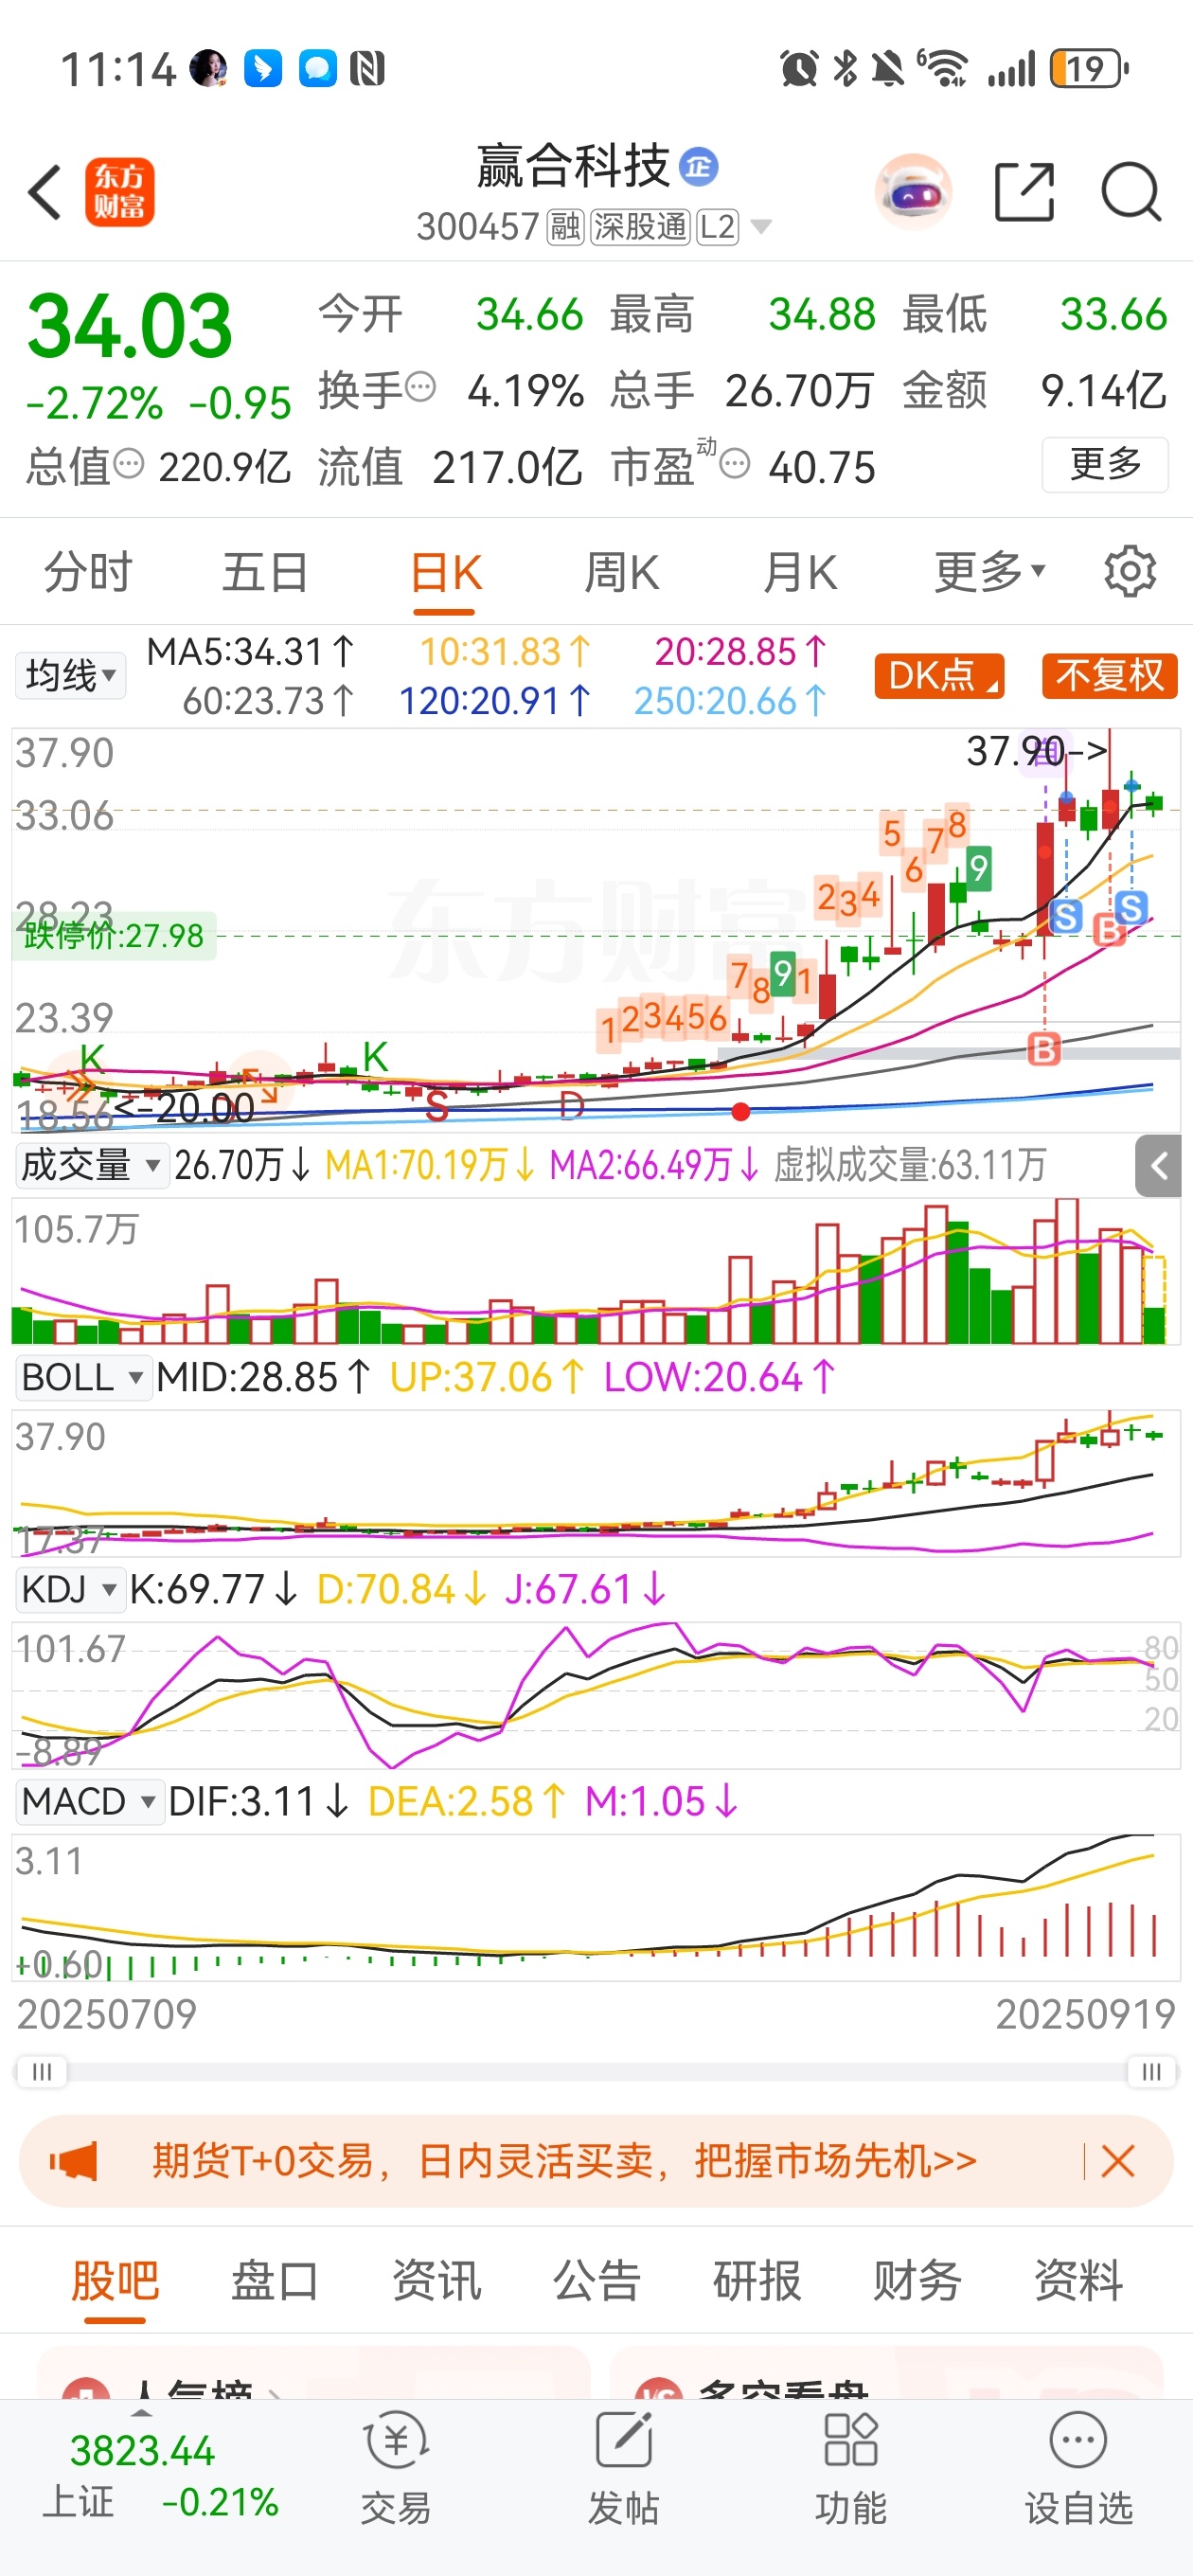Open the 资讯 section tab
Screen dimensions: 1193x2576
436,2282
